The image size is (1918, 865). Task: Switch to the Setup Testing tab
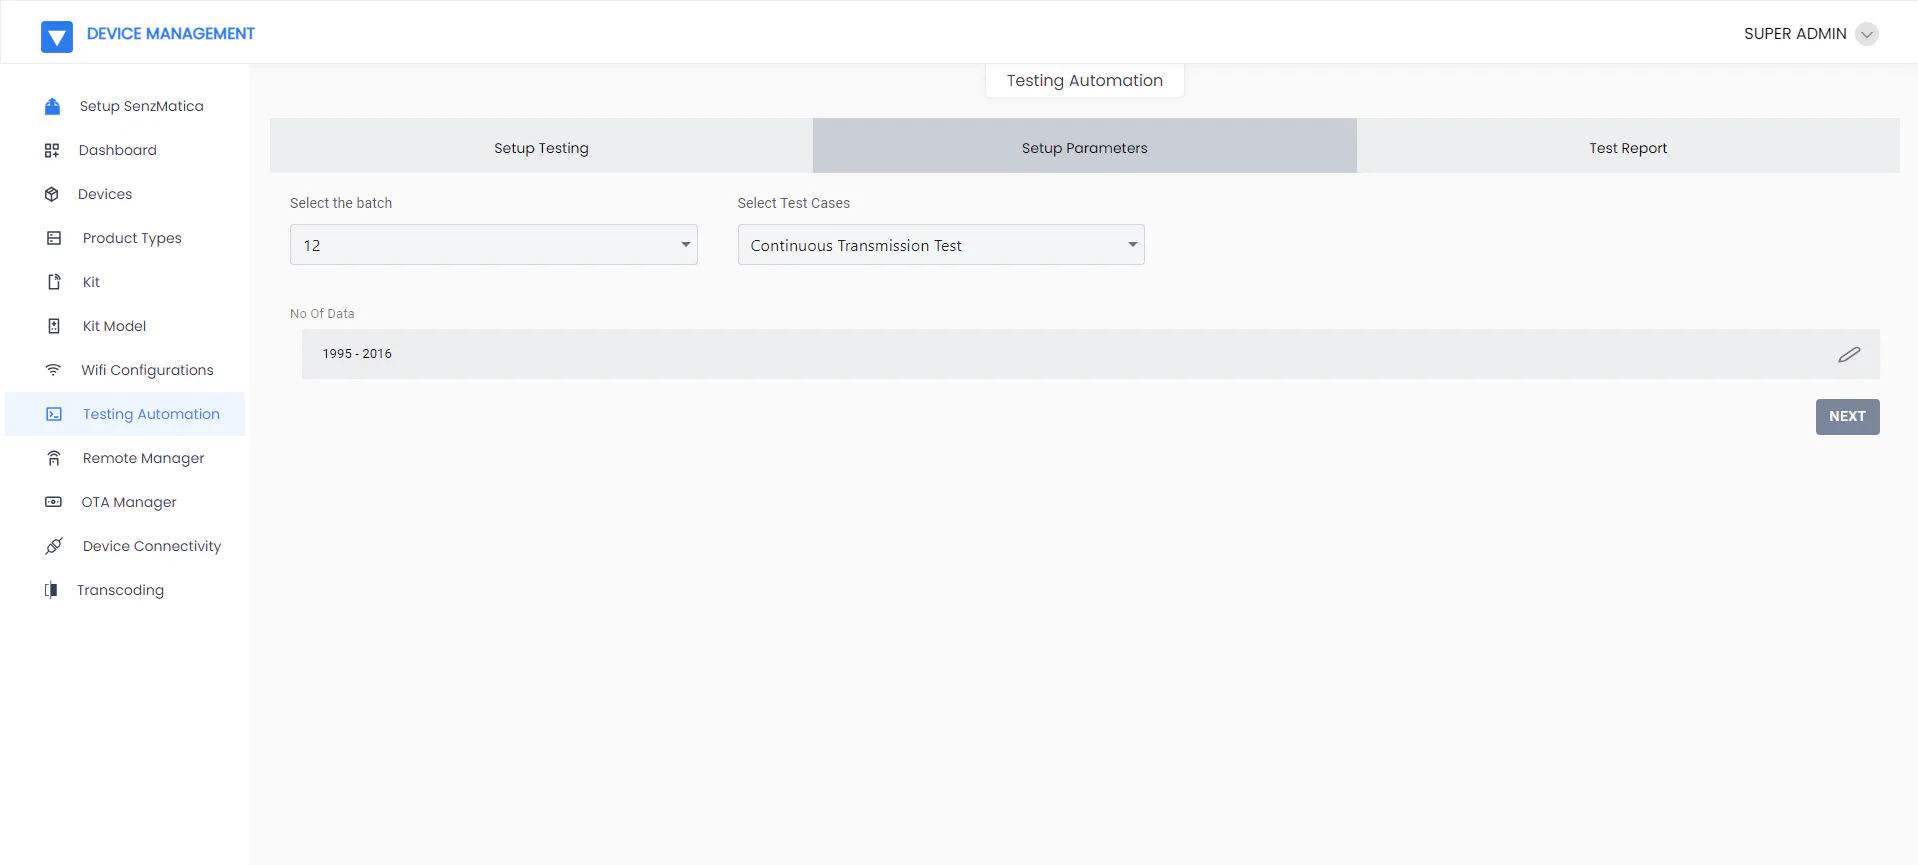click(x=541, y=146)
